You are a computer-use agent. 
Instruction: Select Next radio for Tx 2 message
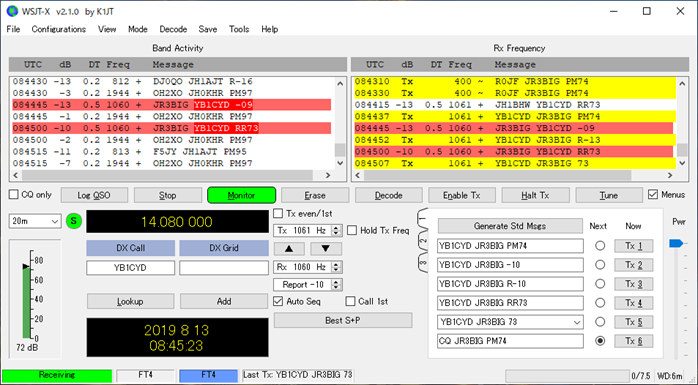tap(600, 265)
